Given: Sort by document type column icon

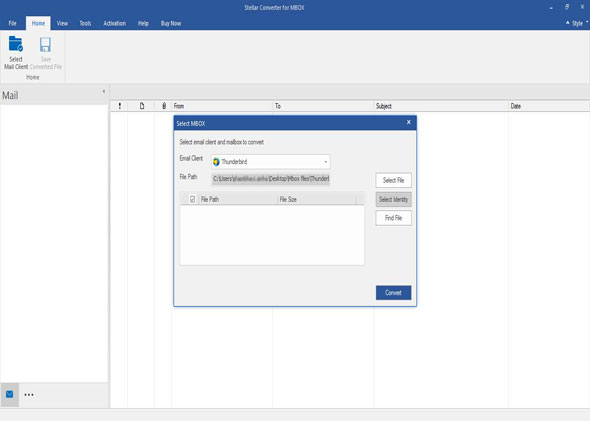Looking at the screenshot, I should coord(142,106).
